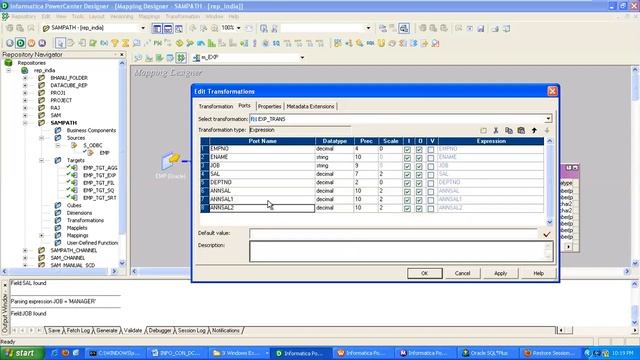Viewport: 640px width, 360px height.
Task: Switch to the Metadata Extensions tab
Action: tap(310, 106)
